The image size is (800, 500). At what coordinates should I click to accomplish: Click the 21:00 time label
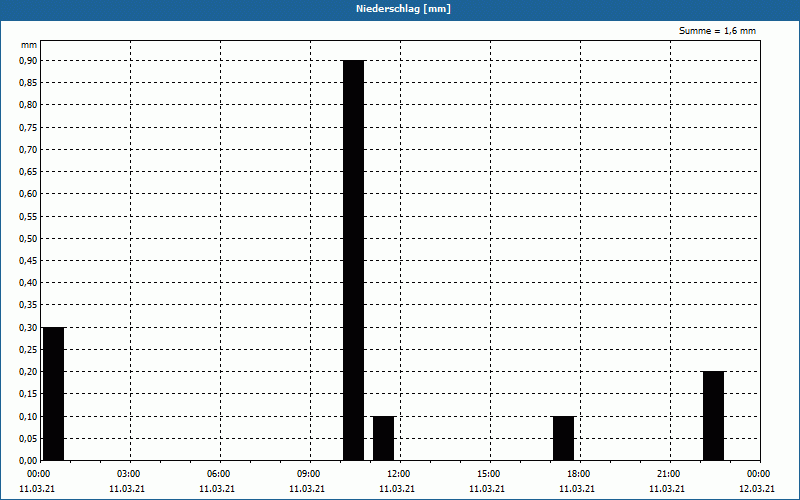[668, 474]
